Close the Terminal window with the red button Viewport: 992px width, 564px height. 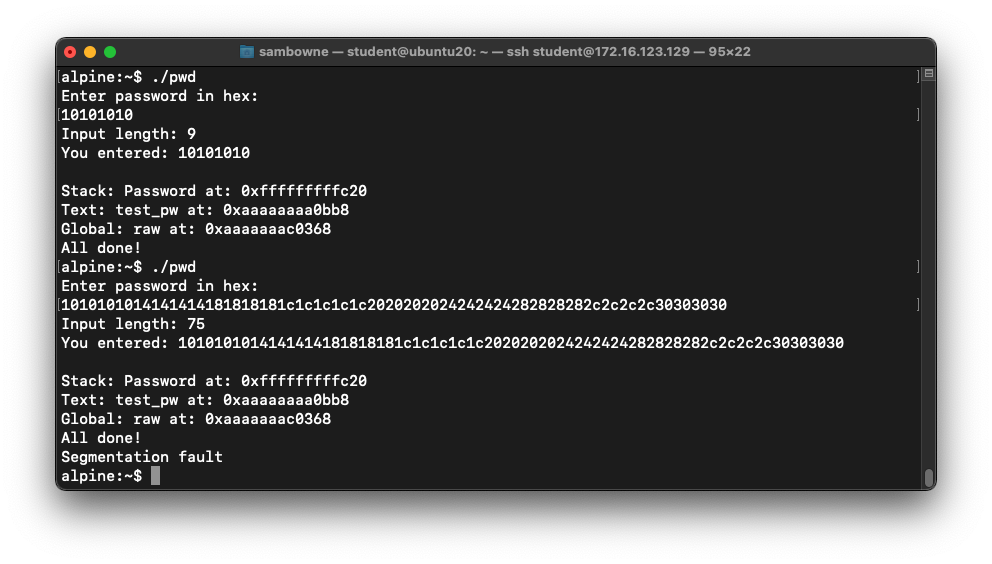tap(70, 52)
